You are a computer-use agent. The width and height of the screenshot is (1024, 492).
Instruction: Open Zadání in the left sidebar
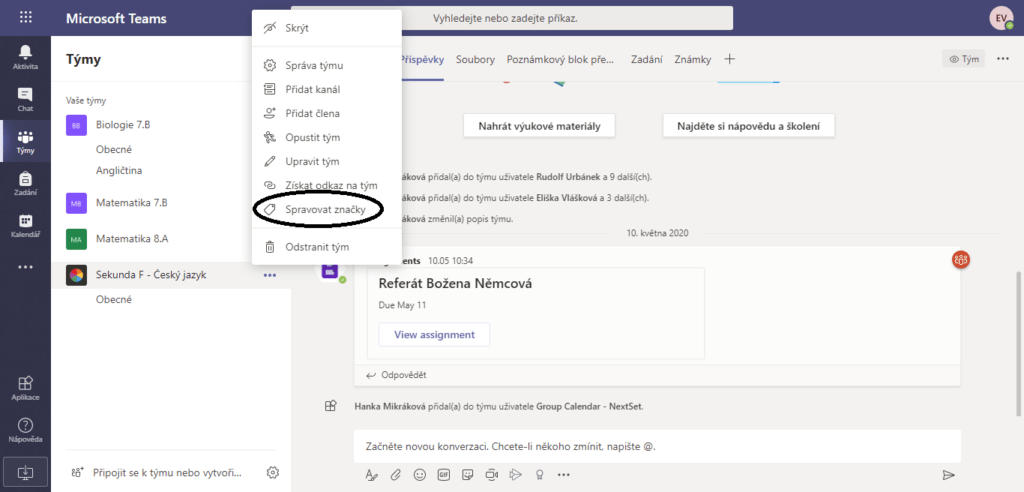(x=25, y=183)
